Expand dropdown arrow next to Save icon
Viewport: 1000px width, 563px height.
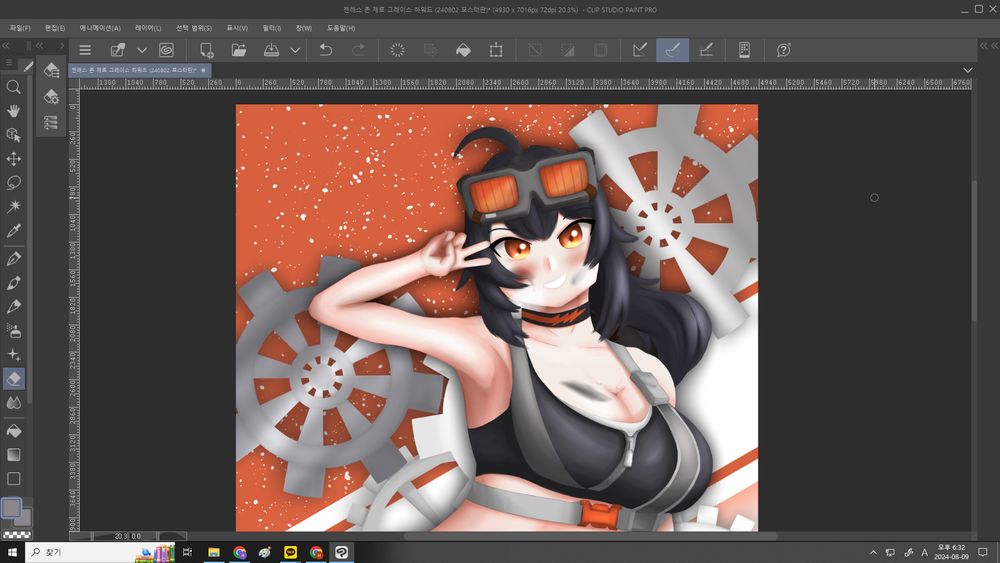click(295, 50)
